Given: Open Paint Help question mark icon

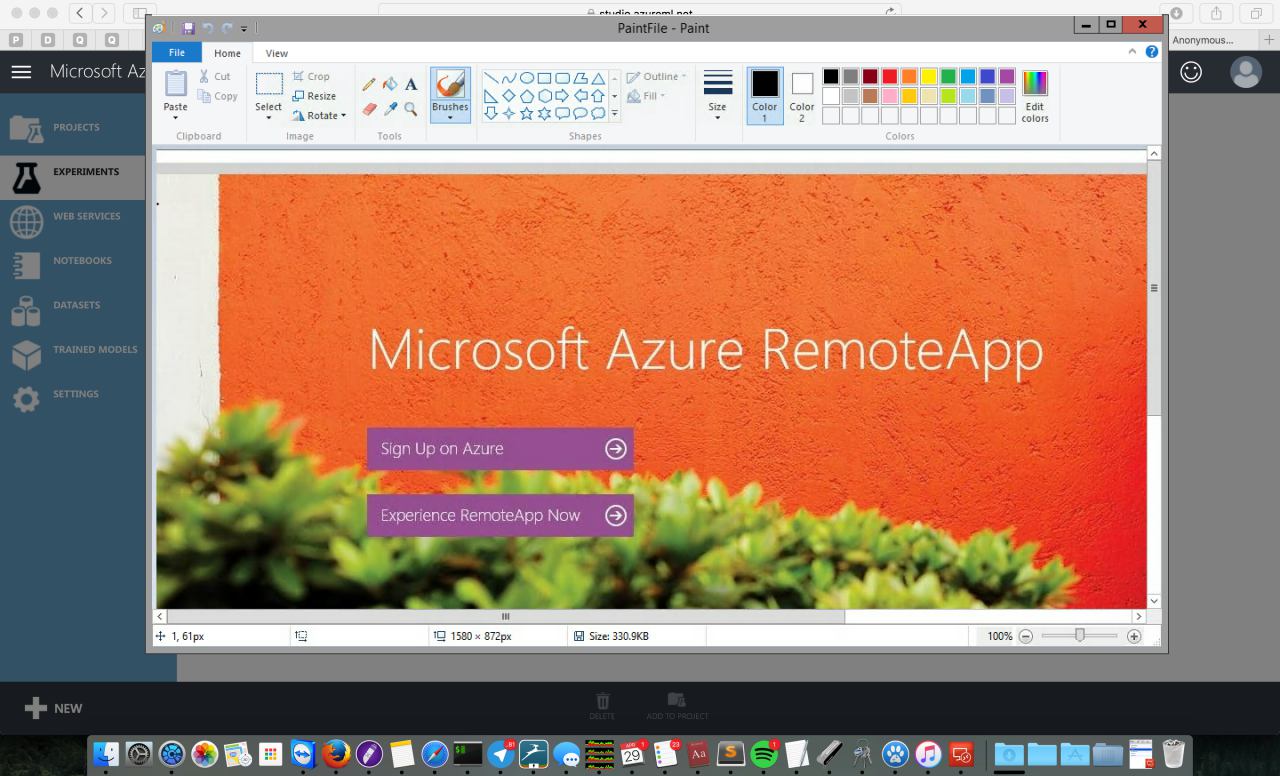Looking at the screenshot, I should point(1152,52).
